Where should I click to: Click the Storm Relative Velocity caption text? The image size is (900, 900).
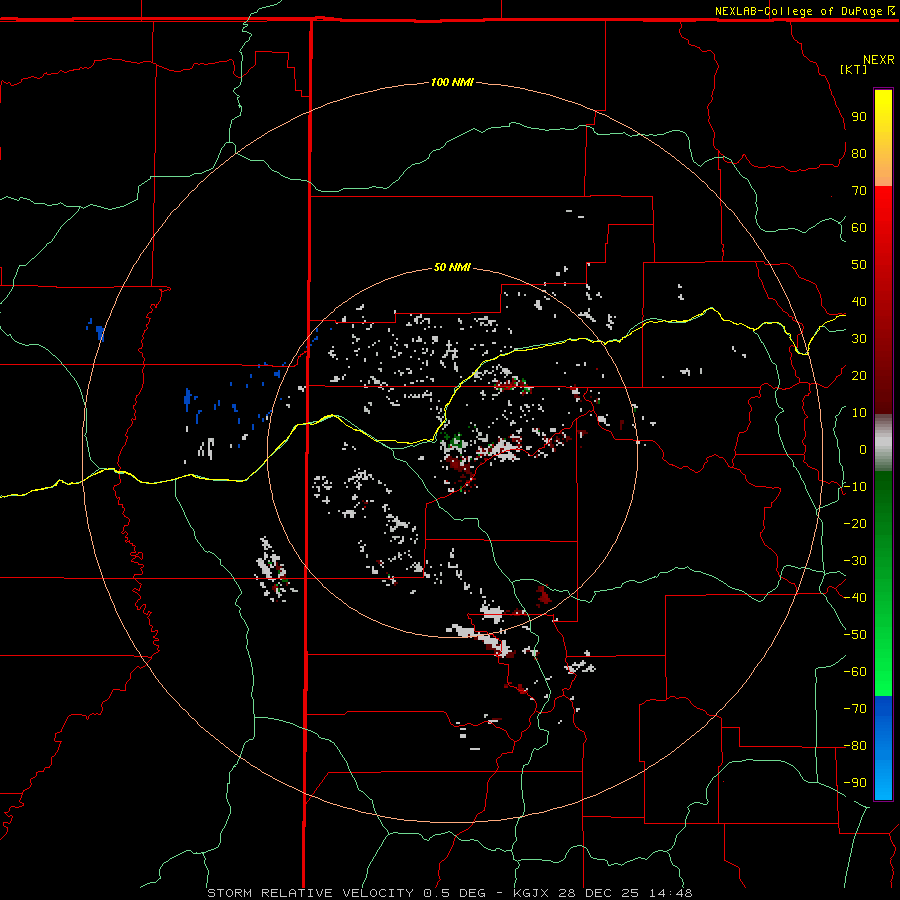[x=449, y=893]
